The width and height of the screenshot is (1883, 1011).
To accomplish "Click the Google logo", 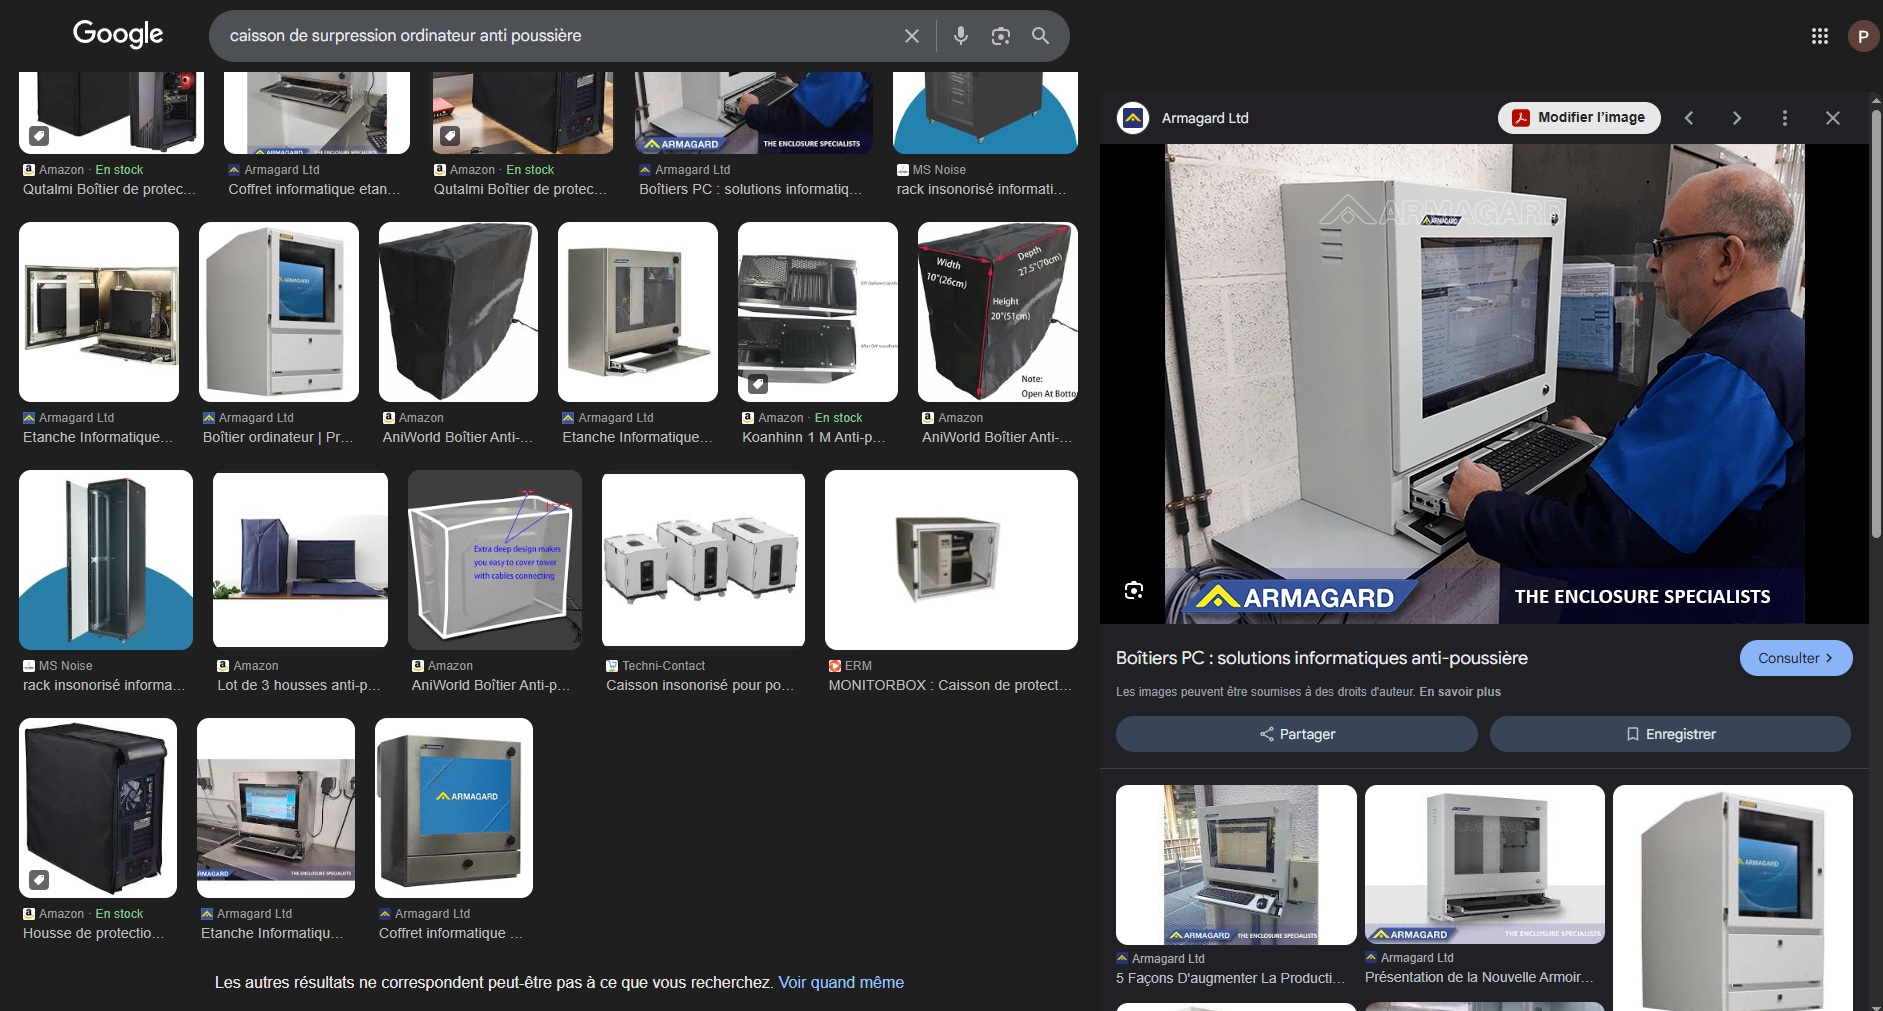I will [118, 34].
